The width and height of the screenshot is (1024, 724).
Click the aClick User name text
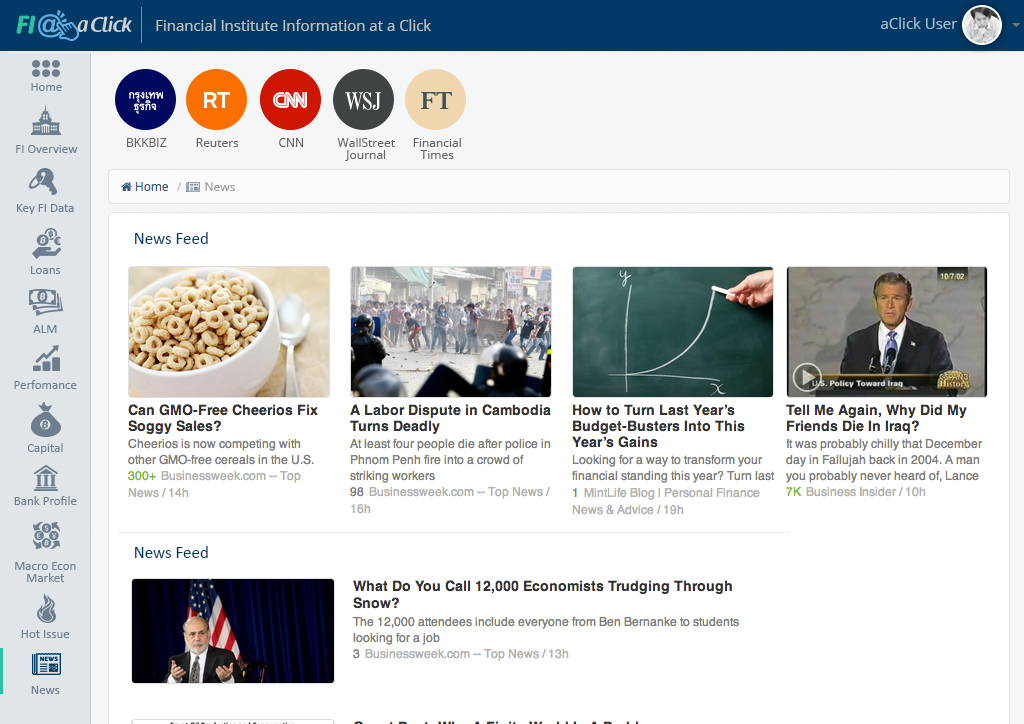(918, 24)
